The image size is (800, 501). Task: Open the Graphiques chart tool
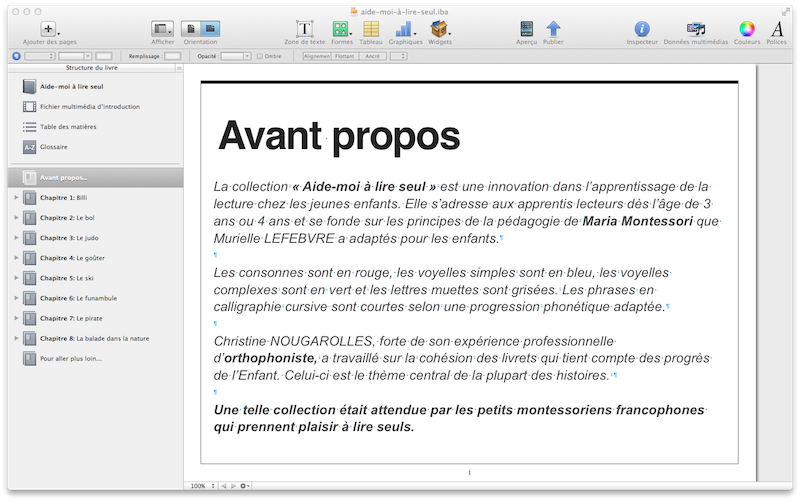click(405, 29)
